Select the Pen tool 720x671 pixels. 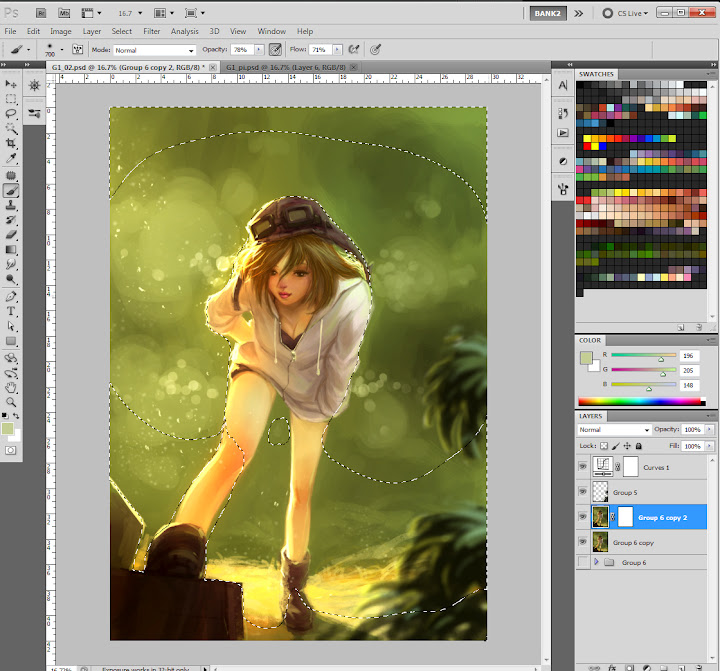(11, 297)
